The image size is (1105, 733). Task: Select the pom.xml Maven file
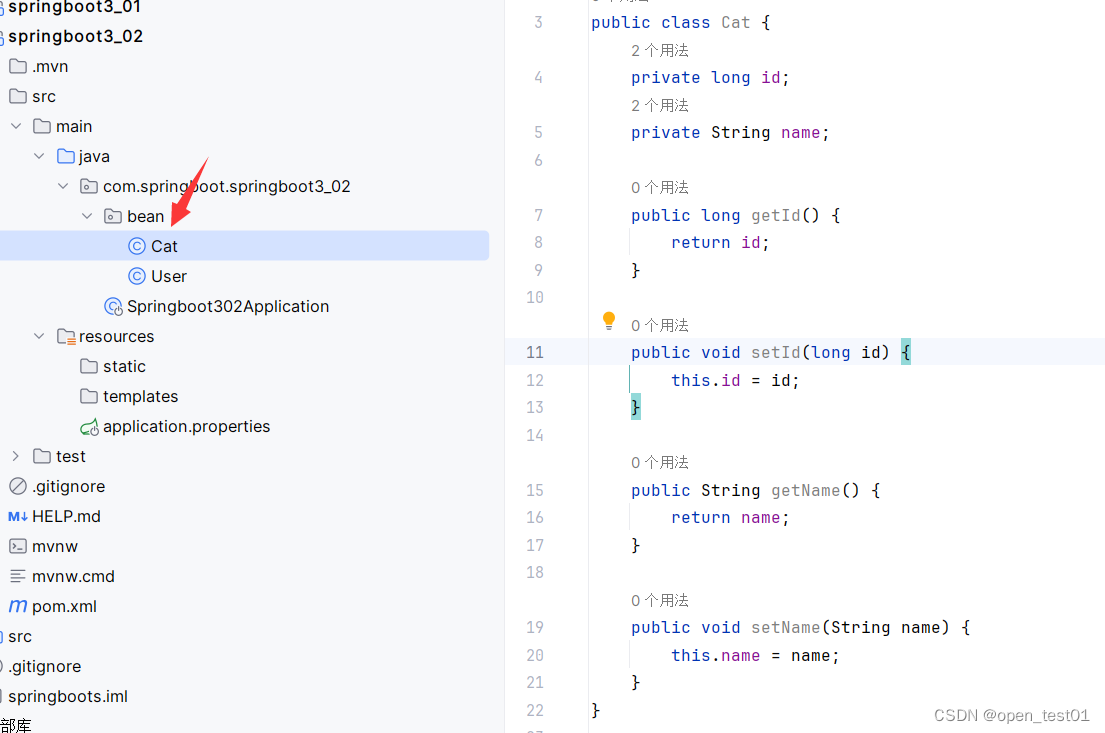point(65,606)
